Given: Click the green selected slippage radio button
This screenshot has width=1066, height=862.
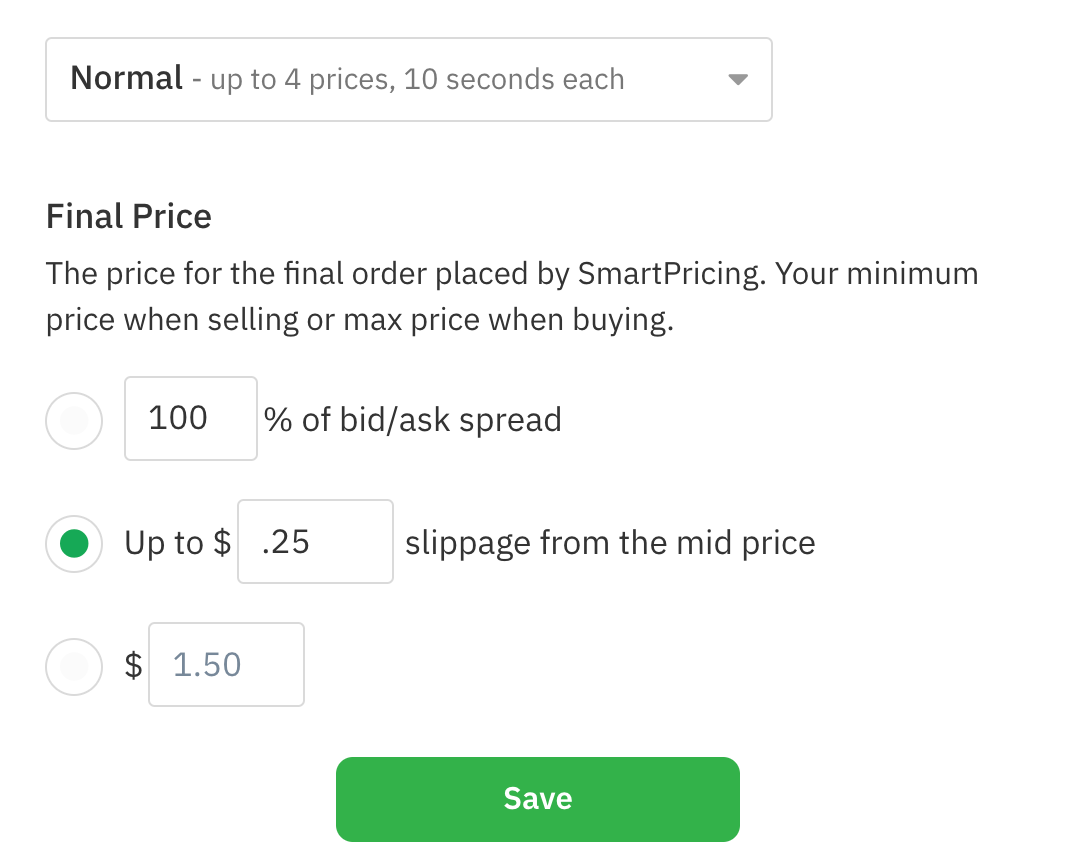Looking at the screenshot, I should tap(74, 543).
